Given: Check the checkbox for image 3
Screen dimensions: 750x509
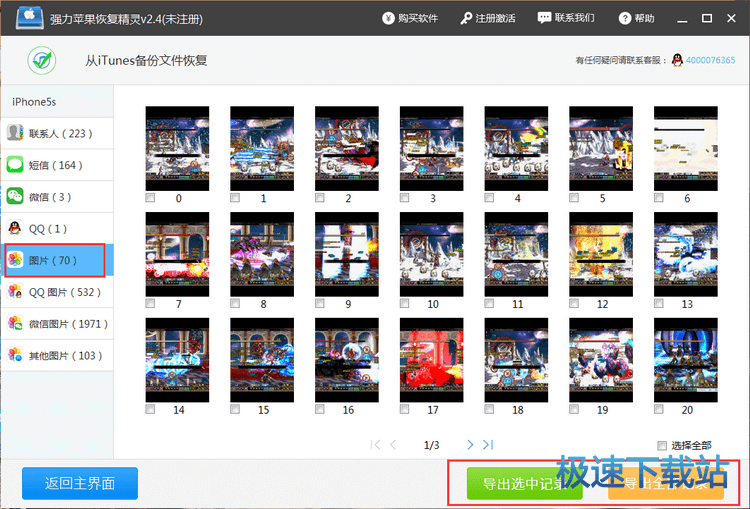Looking at the screenshot, I should [x=405, y=198].
